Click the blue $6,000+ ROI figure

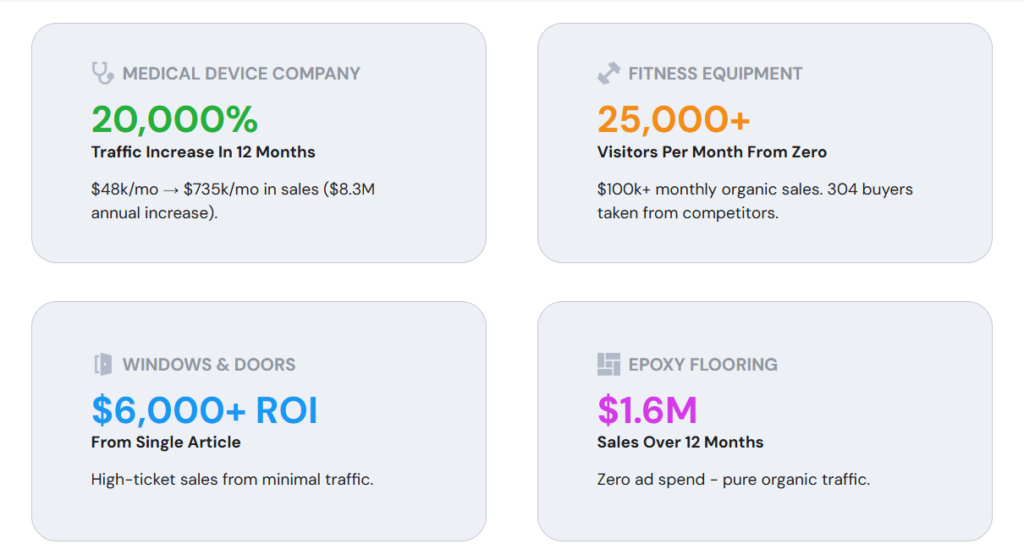tap(204, 410)
